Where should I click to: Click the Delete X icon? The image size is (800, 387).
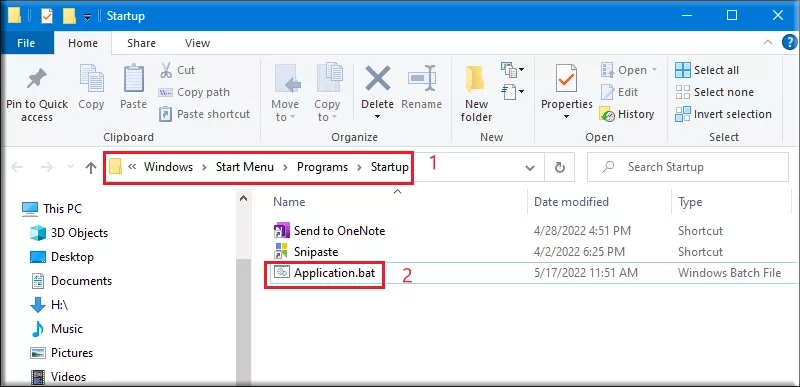tap(378, 79)
